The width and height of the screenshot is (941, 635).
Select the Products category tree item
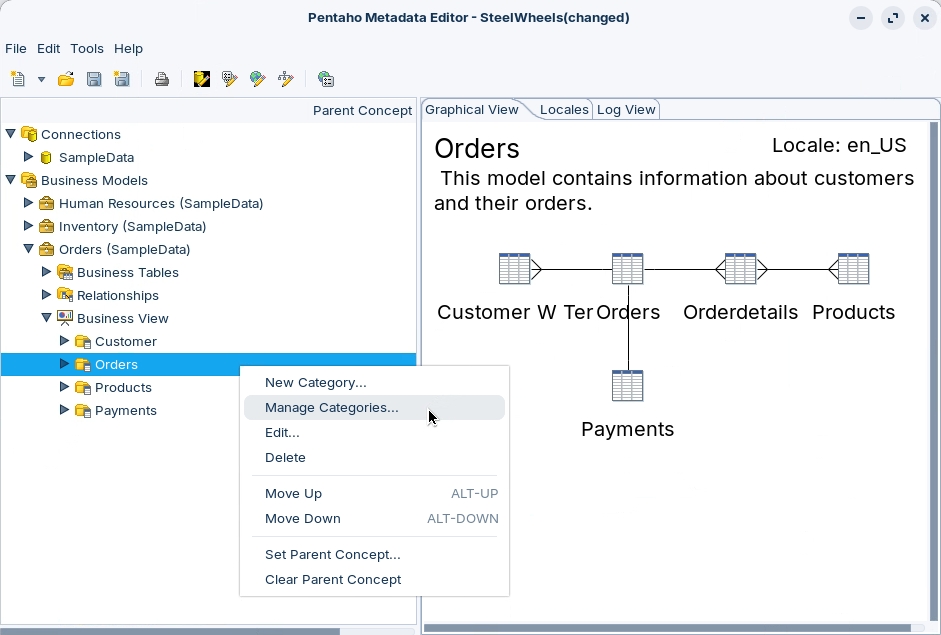pos(123,387)
